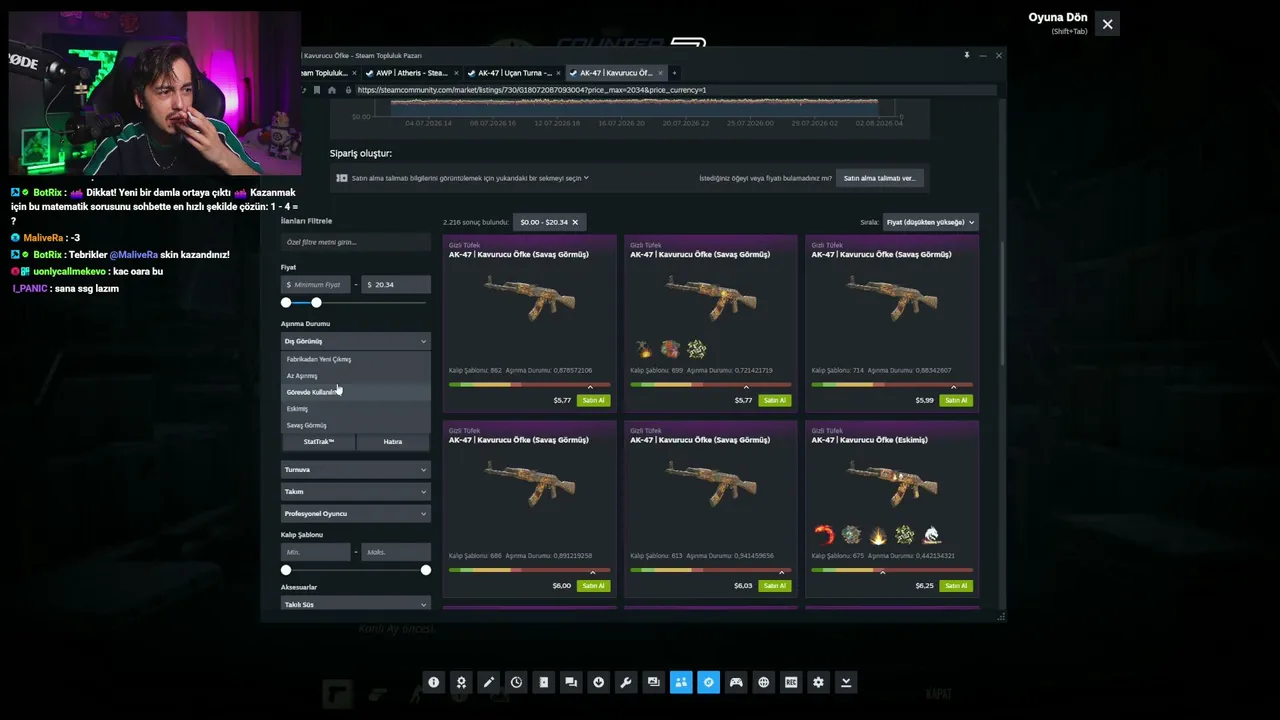Expand the Profesyonel Oyuncu dropdown
This screenshot has width=1280, height=720.
356,513
